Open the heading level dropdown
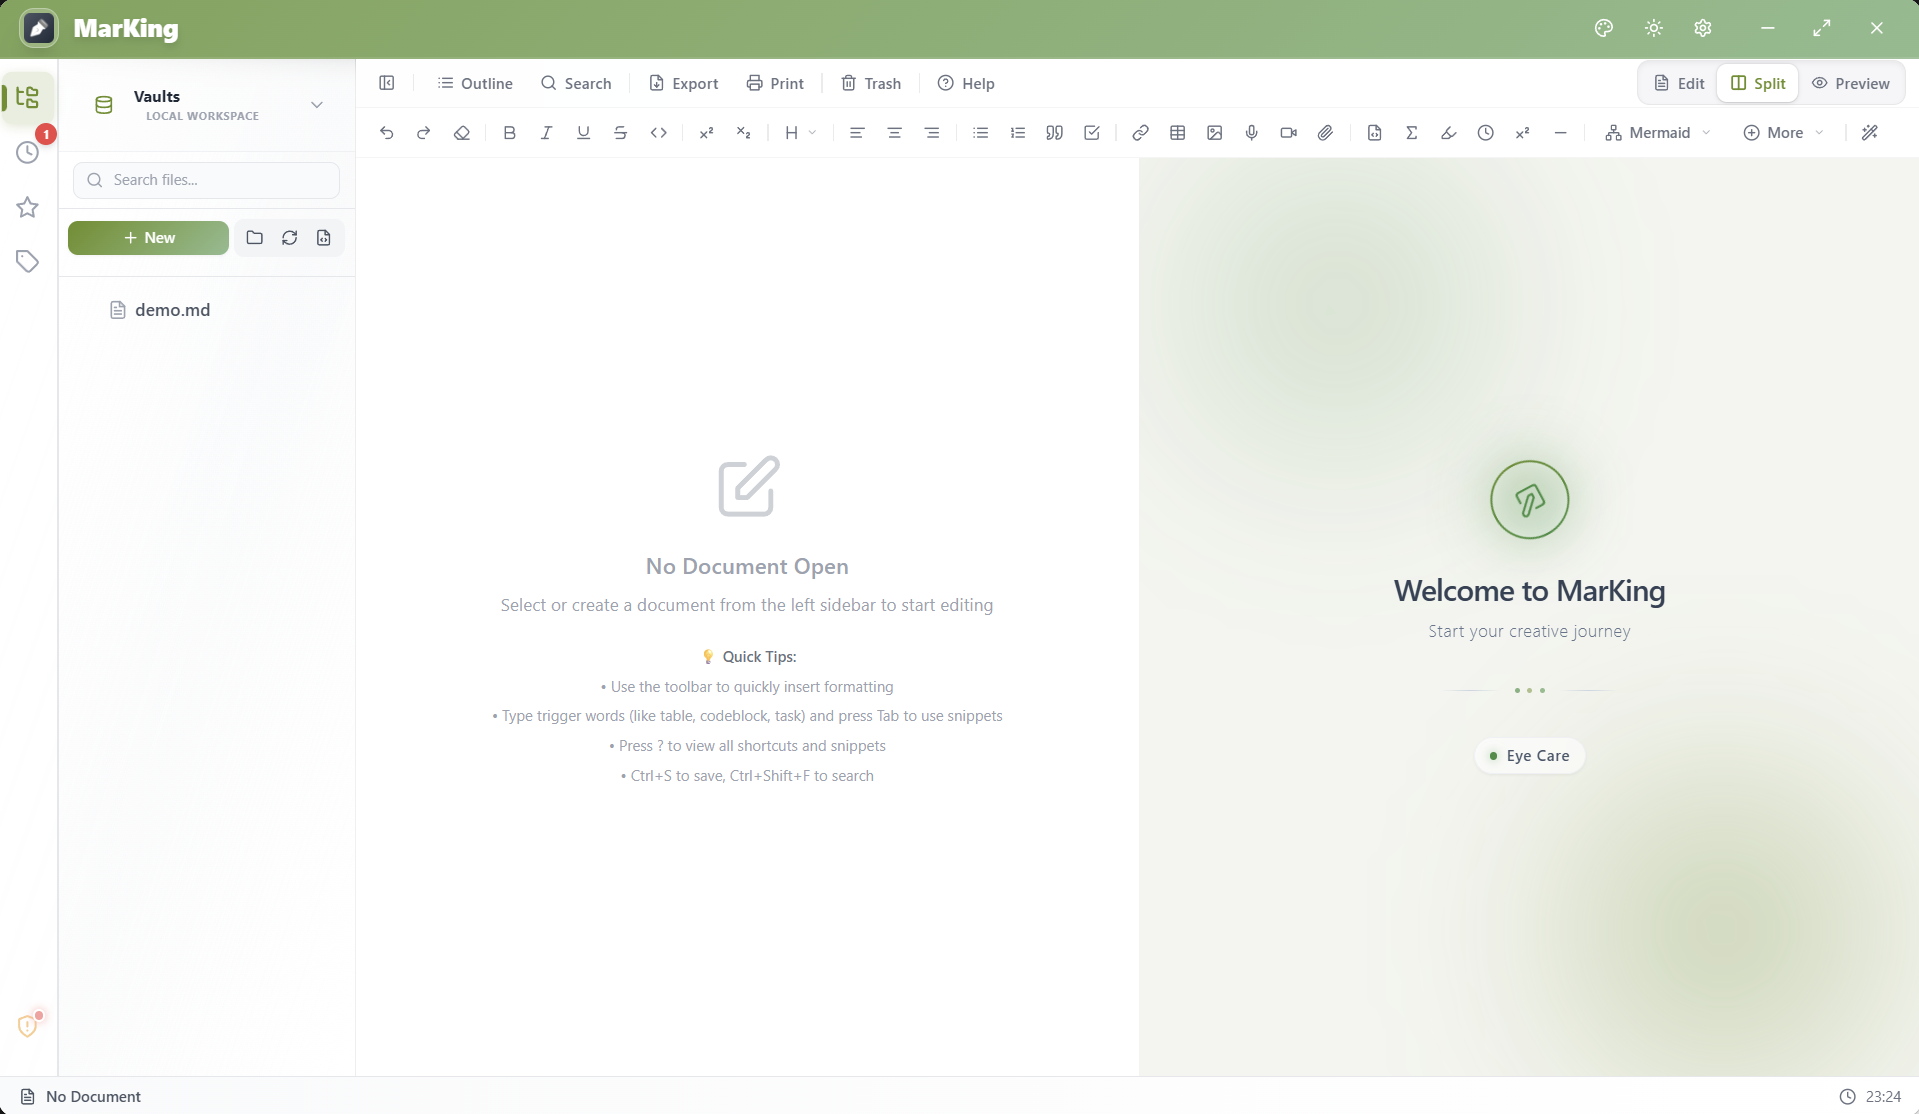Viewport: 1919px width, 1114px height. point(800,133)
